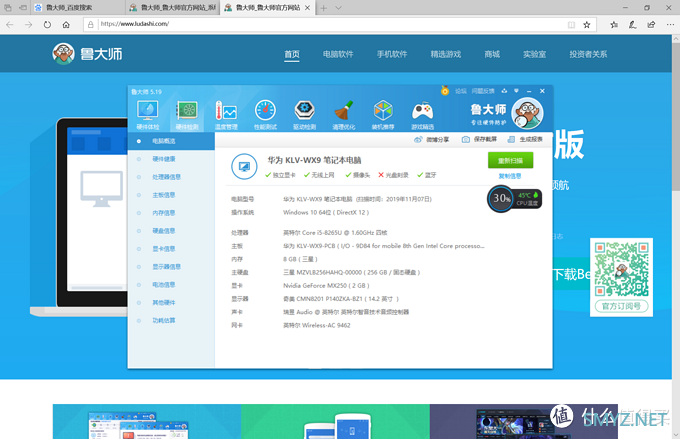Go to the browser home page
This screenshot has height=439, width=680.
(66, 25)
